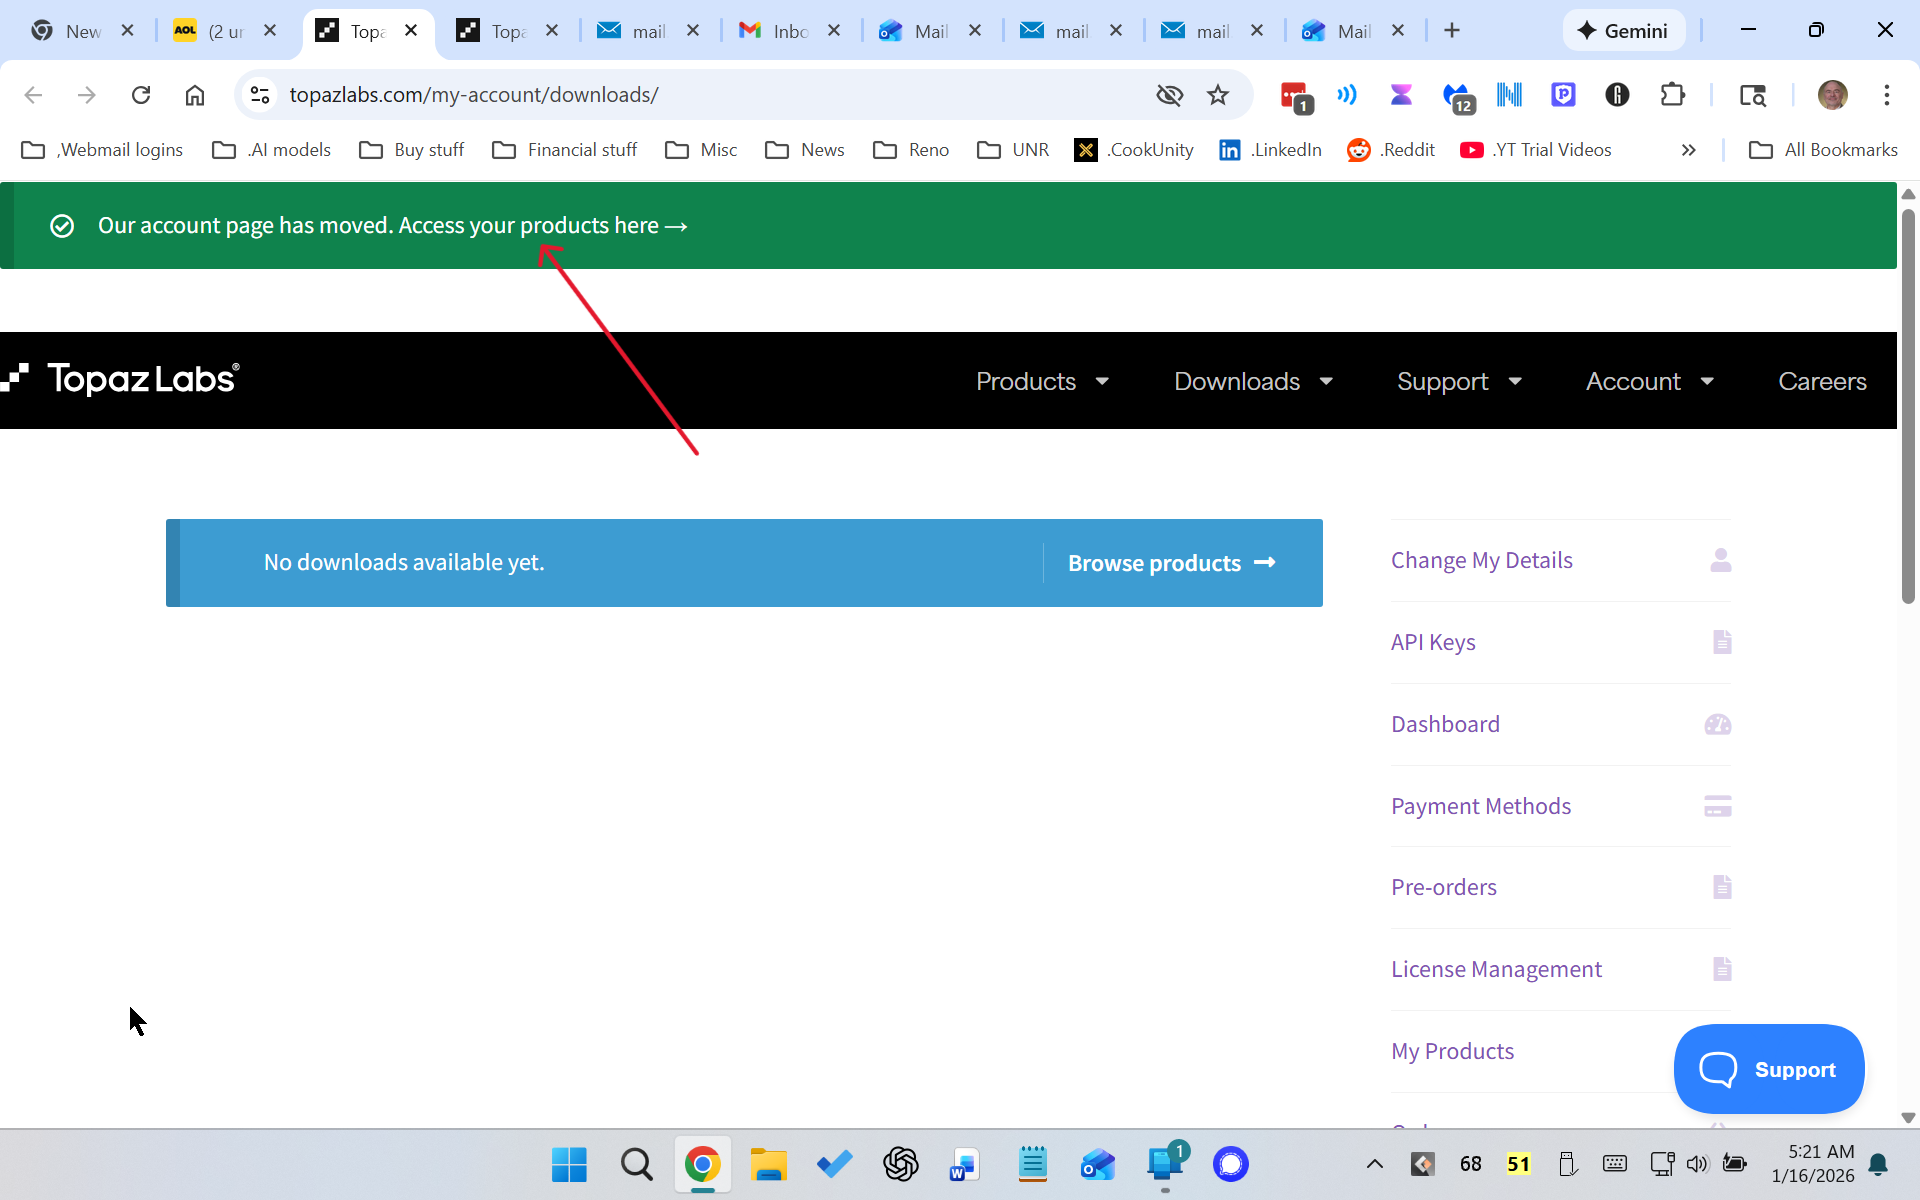This screenshot has height=1200, width=1920.
Task: Expand the Downloads dropdown menu
Action: pos(1253,381)
